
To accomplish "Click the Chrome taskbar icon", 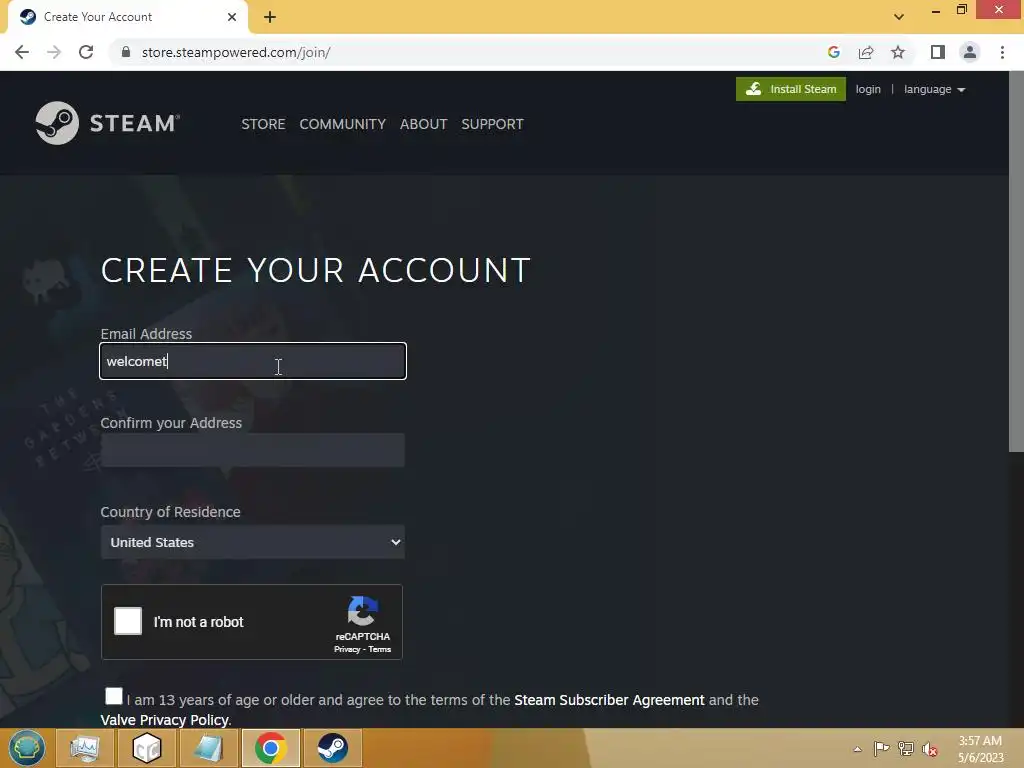I will click(x=270, y=748).
